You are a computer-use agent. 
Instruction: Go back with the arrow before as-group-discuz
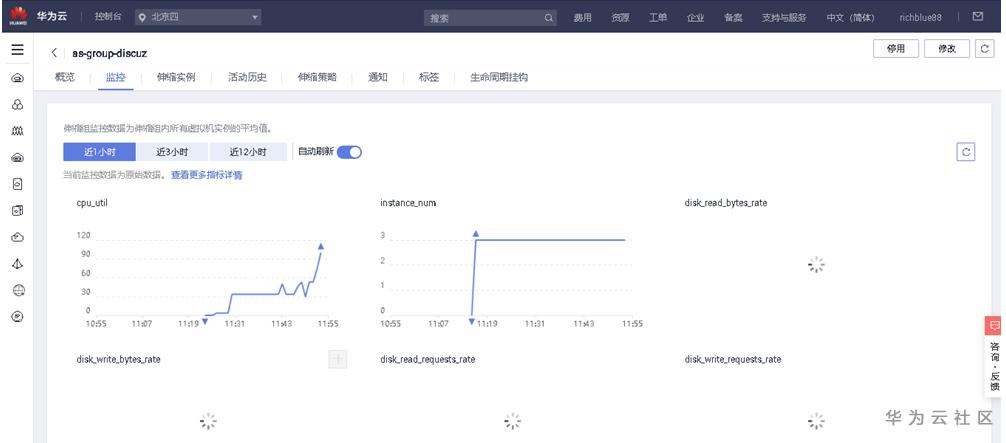55,53
